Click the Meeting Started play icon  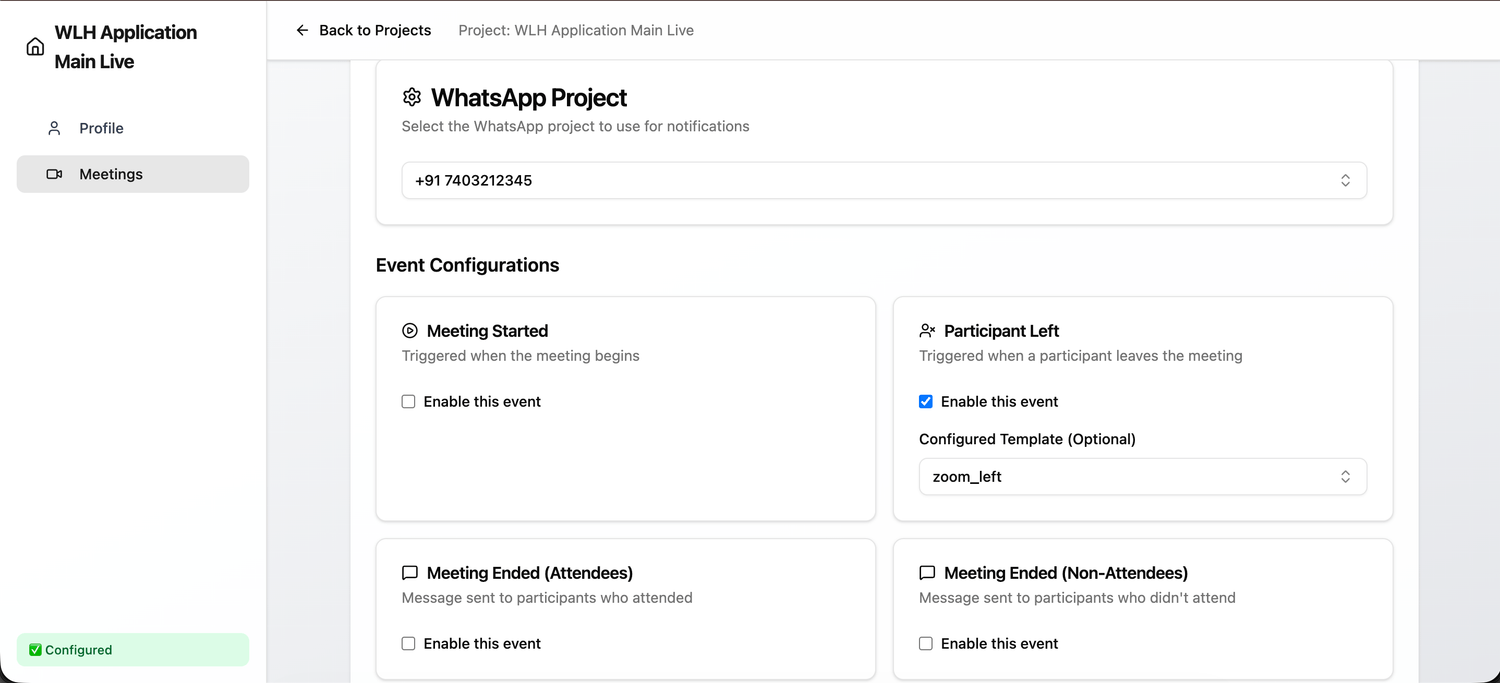tap(410, 331)
